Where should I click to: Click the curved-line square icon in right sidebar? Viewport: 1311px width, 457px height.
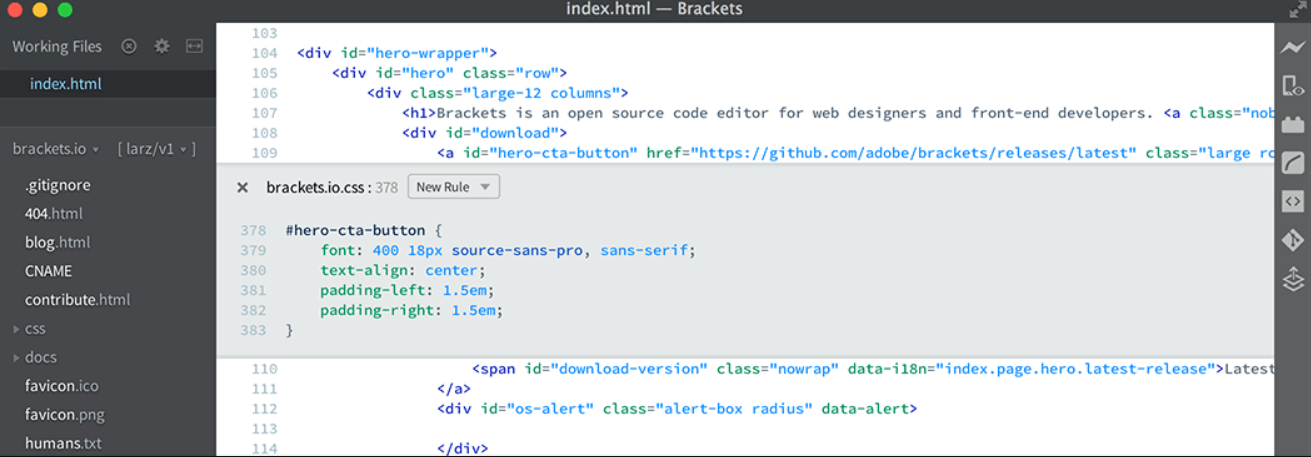pos(1292,162)
